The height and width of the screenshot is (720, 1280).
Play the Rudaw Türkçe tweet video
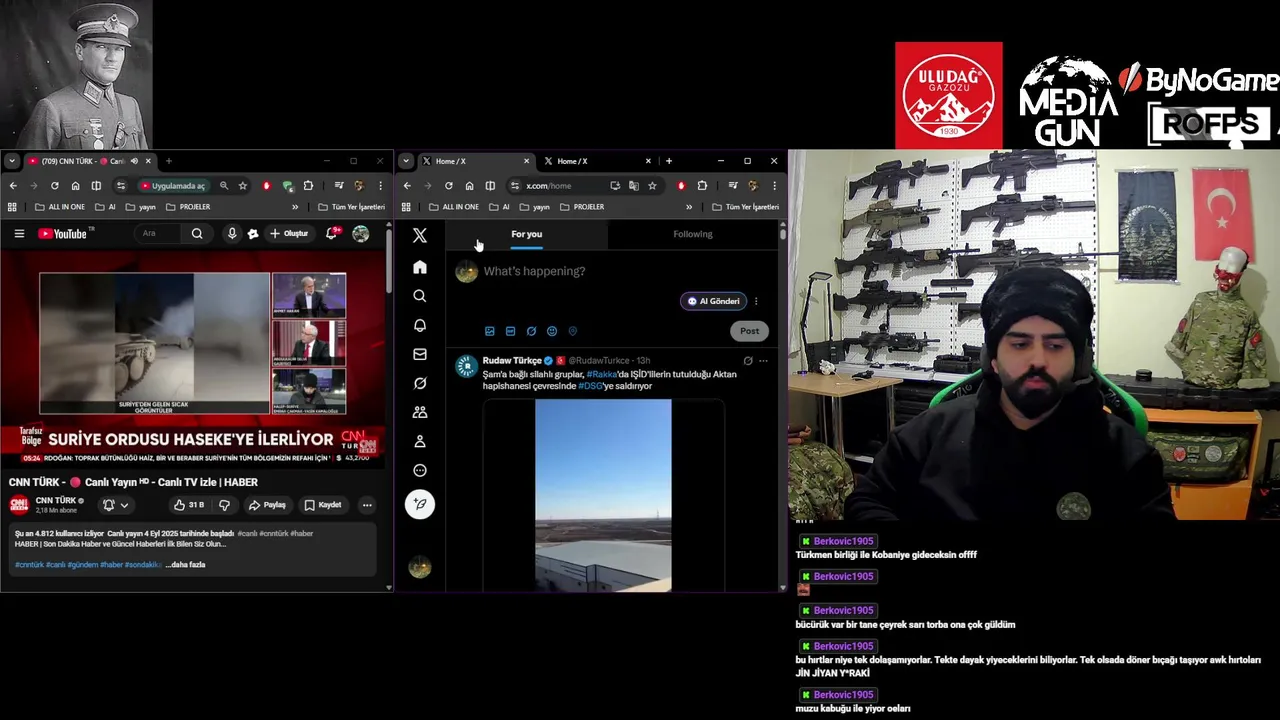tap(603, 495)
